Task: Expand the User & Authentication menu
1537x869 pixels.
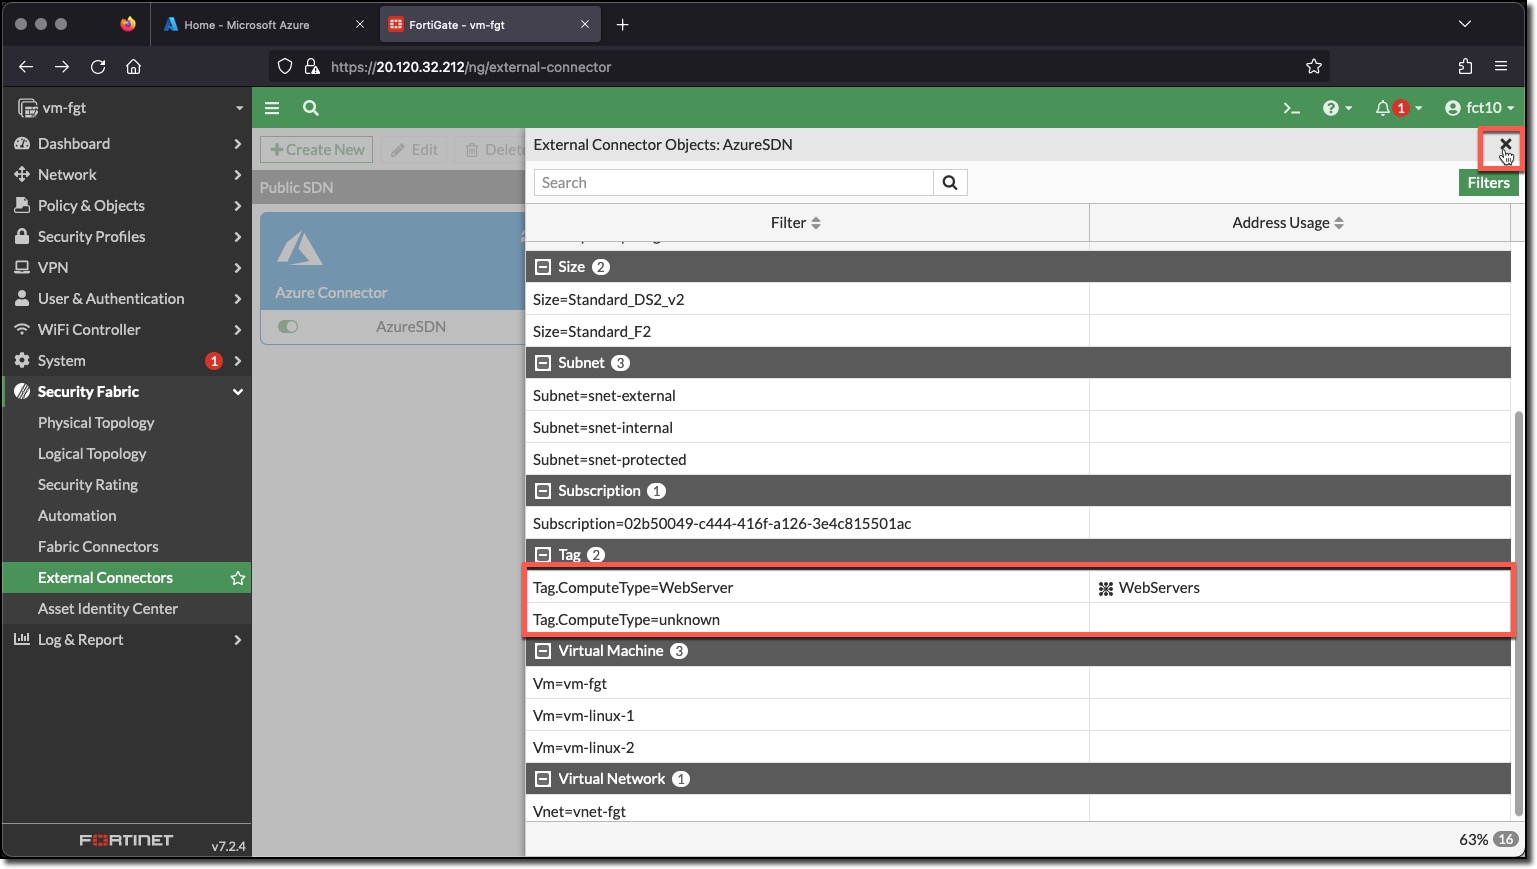Action: point(128,299)
